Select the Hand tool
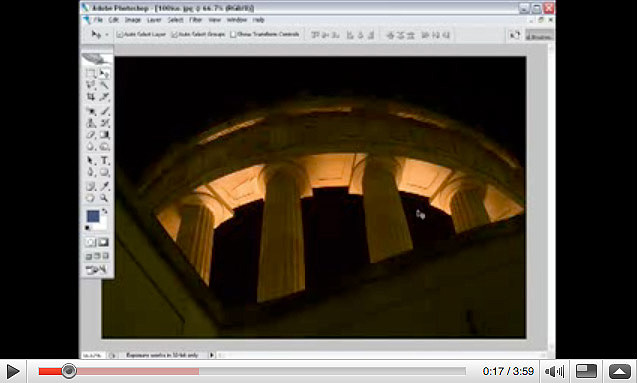 90,198
